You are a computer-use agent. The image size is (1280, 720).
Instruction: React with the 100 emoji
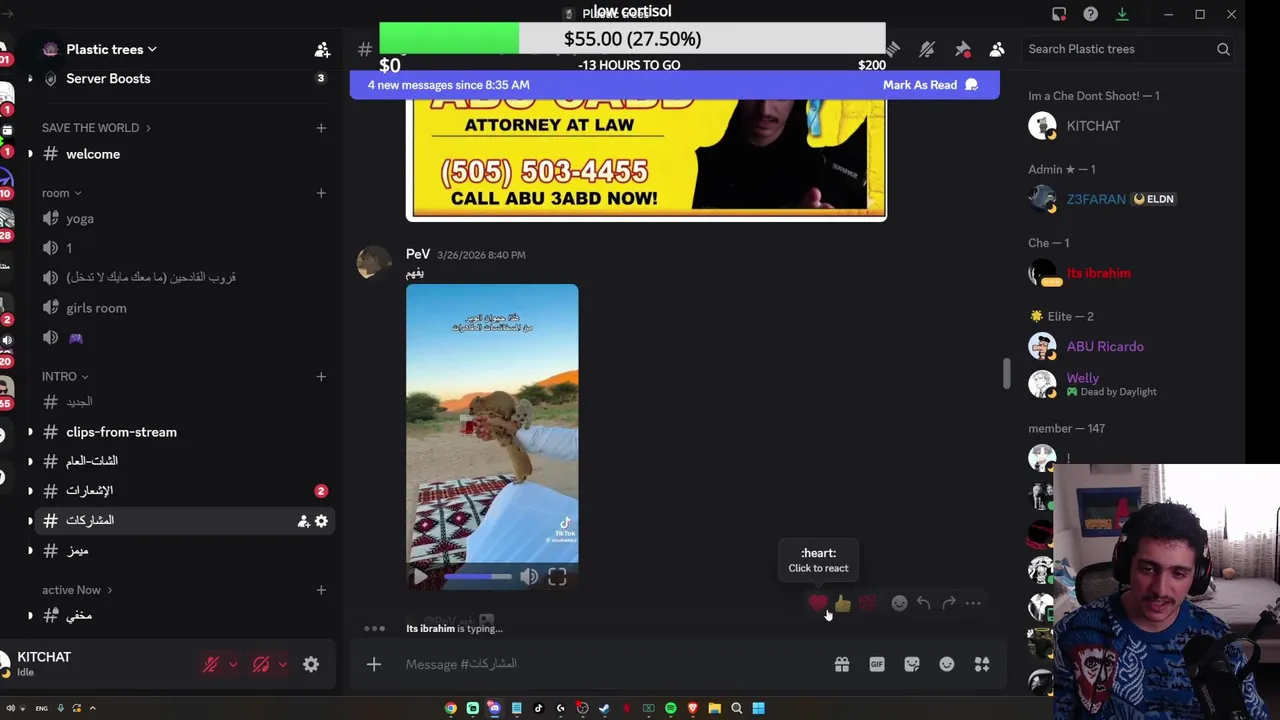pyautogui.click(x=867, y=603)
